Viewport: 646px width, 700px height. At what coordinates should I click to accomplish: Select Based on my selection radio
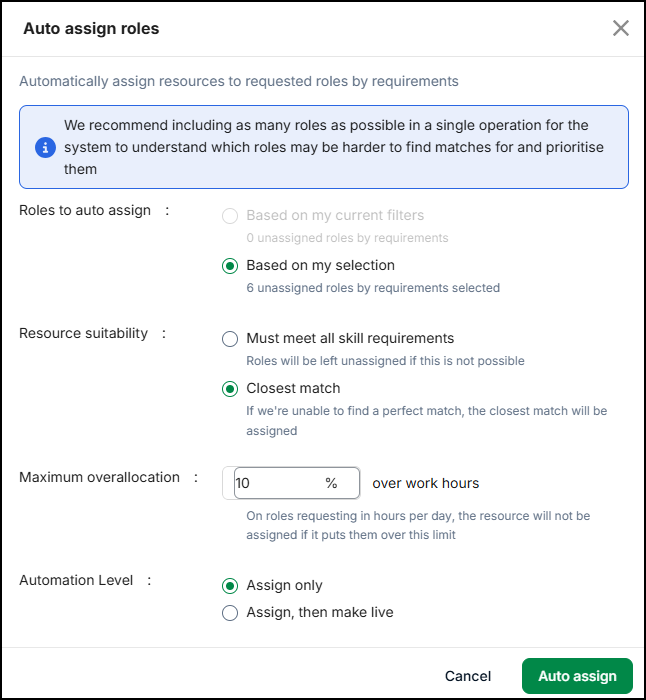click(x=230, y=266)
